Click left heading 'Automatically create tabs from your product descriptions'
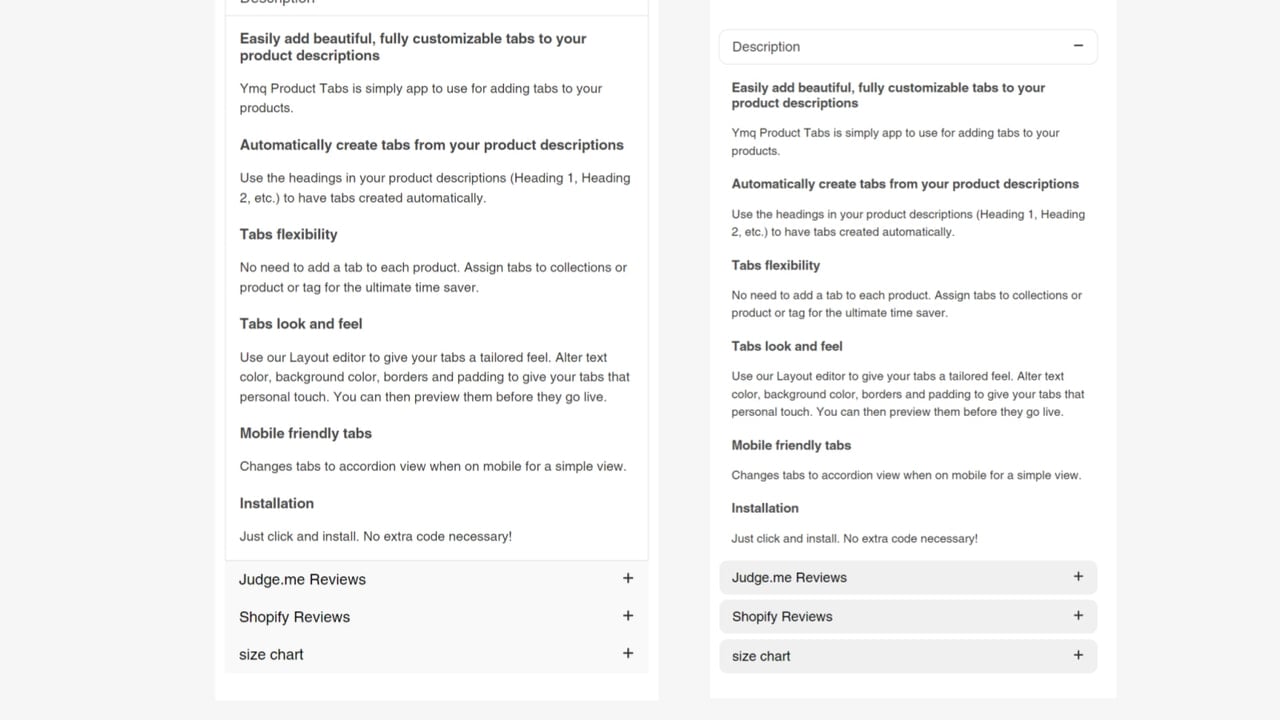 (x=431, y=145)
